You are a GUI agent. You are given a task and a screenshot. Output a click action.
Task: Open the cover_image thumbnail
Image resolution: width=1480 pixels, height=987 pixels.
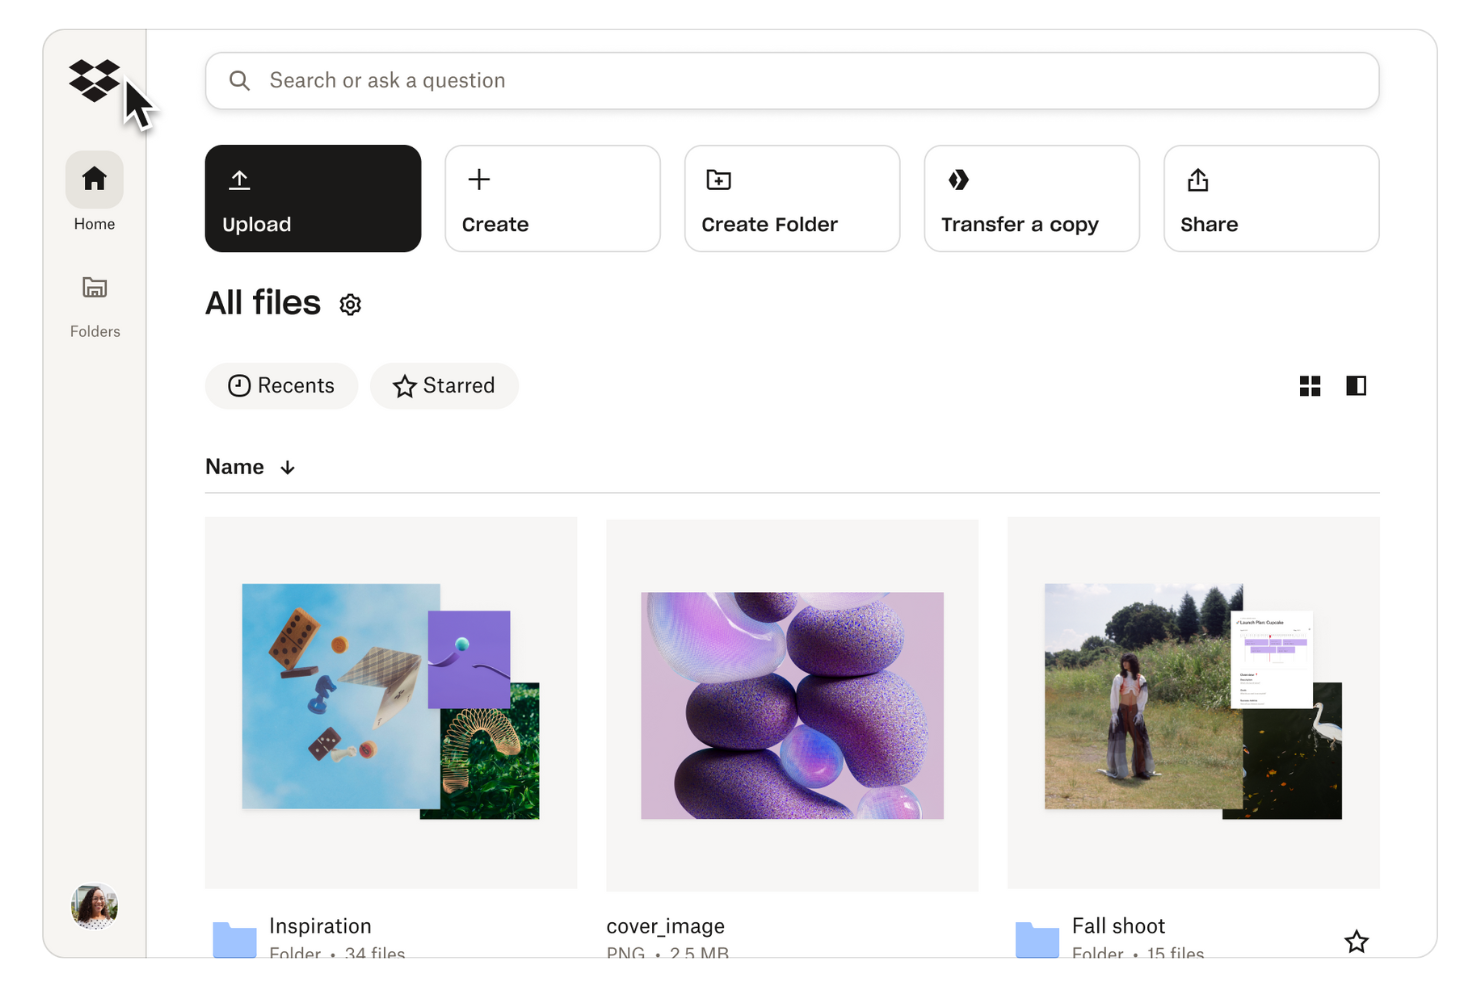(x=791, y=703)
